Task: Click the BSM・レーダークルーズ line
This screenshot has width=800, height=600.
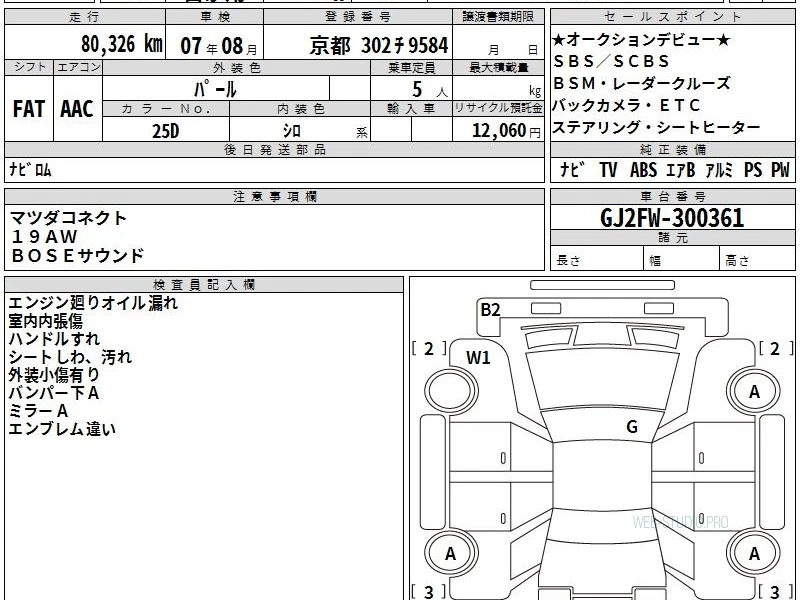Action: coord(641,83)
